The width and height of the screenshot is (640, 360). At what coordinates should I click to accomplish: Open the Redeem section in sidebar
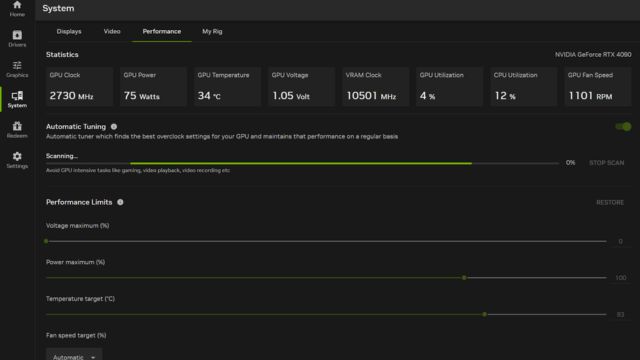click(x=17, y=129)
